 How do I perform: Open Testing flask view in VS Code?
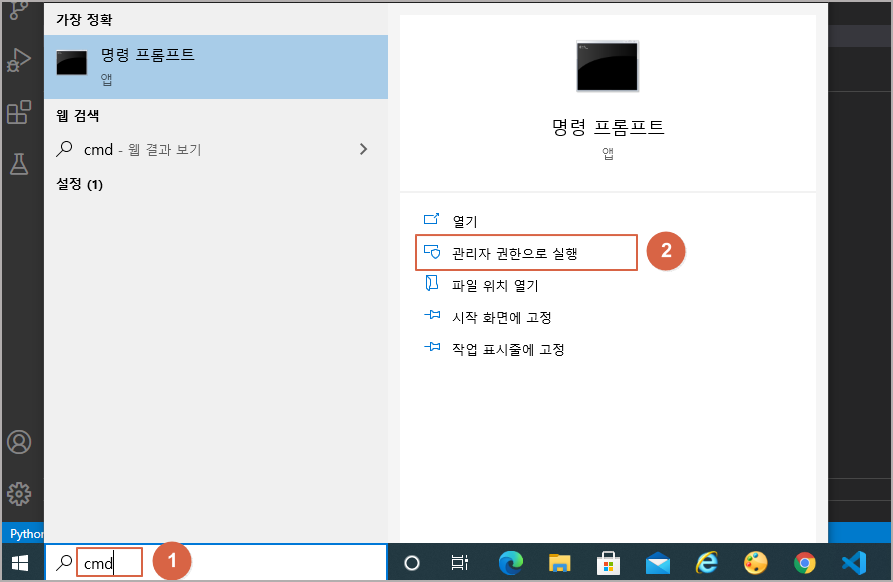click(x=19, y=165)
